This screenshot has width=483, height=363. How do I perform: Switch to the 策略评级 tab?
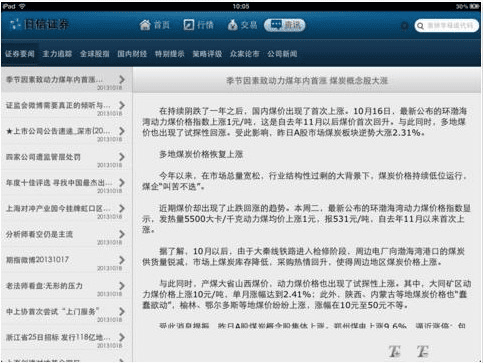[x=207, y=54]
